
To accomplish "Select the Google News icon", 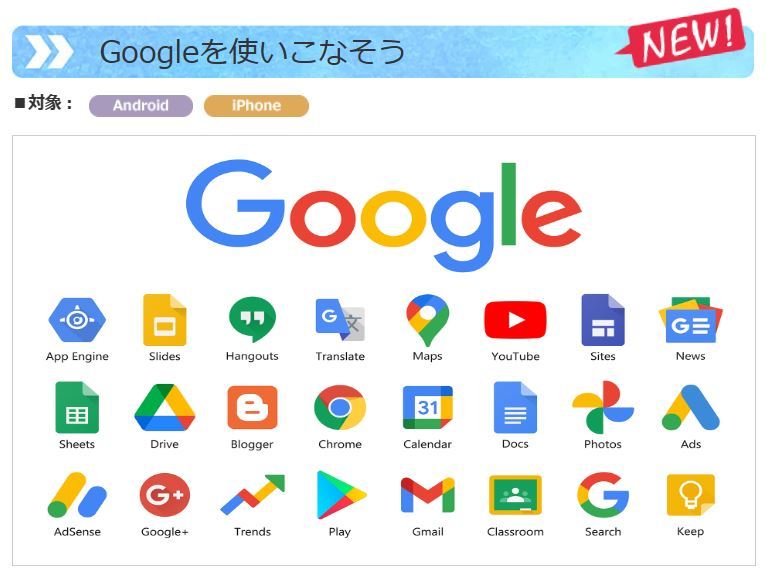I will (x=690, y=320).
